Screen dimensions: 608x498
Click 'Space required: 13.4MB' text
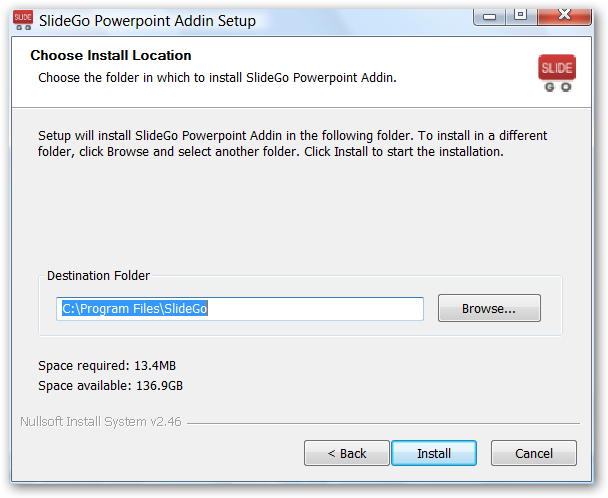tap(107, 366)
